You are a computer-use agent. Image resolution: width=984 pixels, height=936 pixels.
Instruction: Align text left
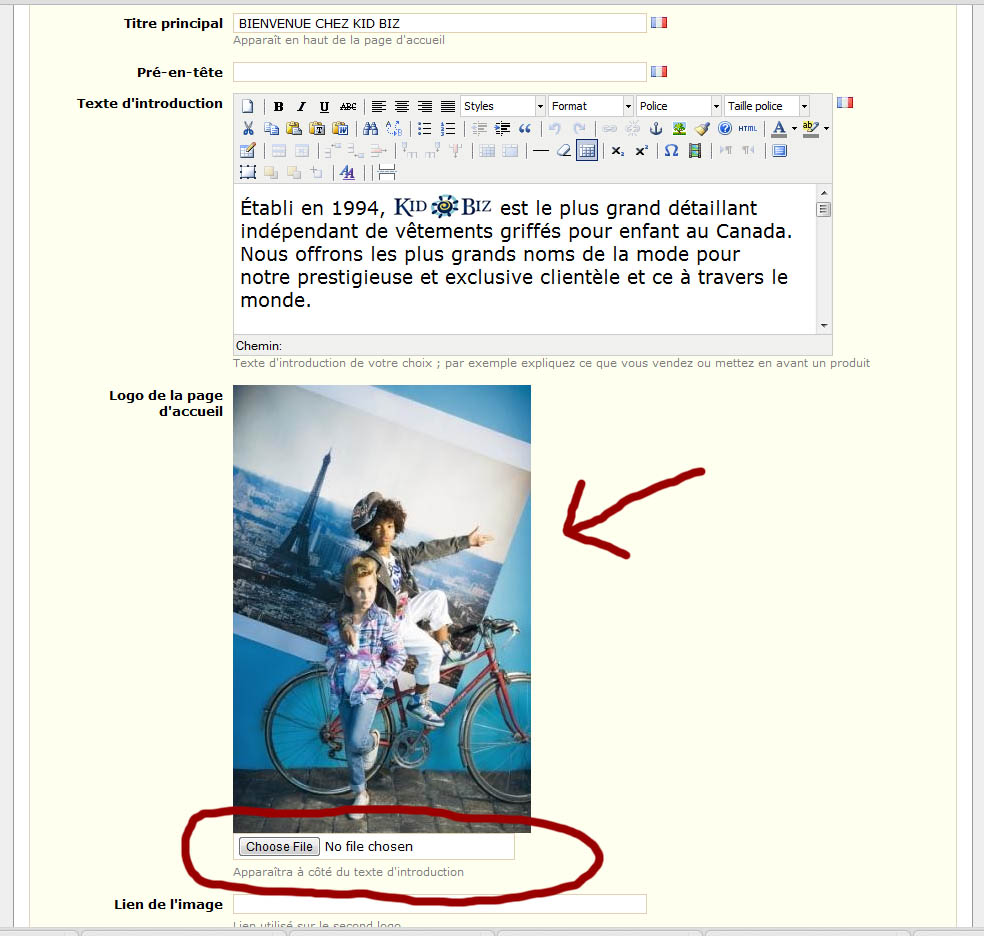click(x=378, y=106)
